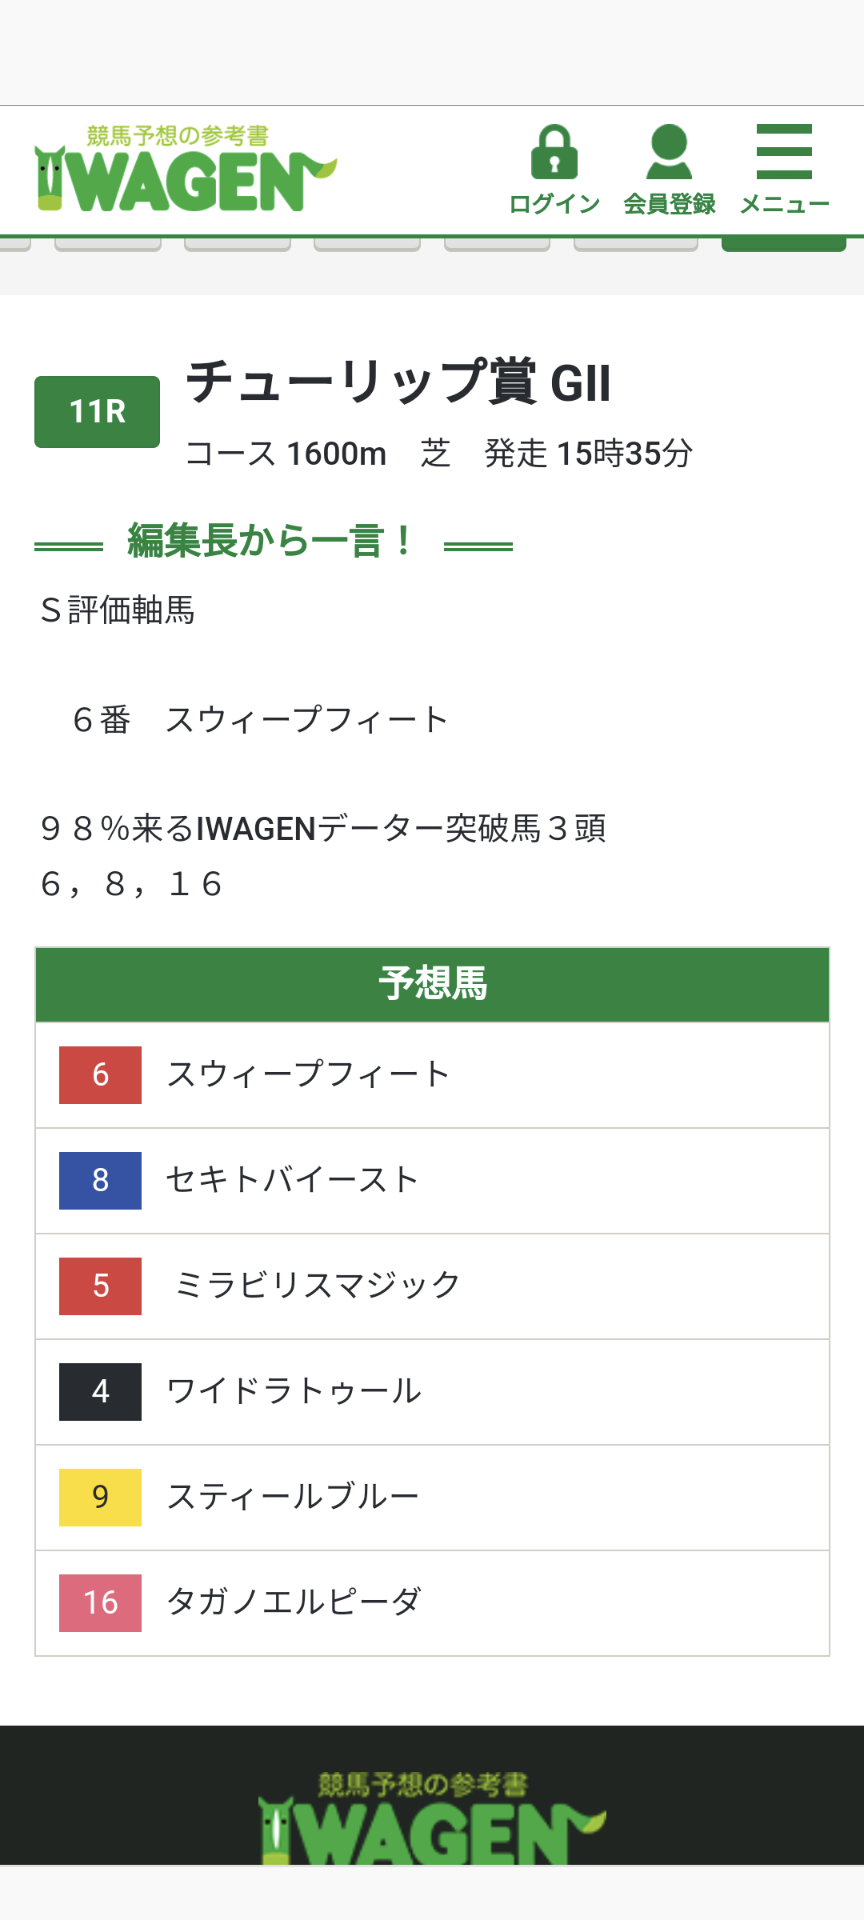Open the hamburger menu icon
The width and height of the screenshot is (864, 1920).
(784, 152)
